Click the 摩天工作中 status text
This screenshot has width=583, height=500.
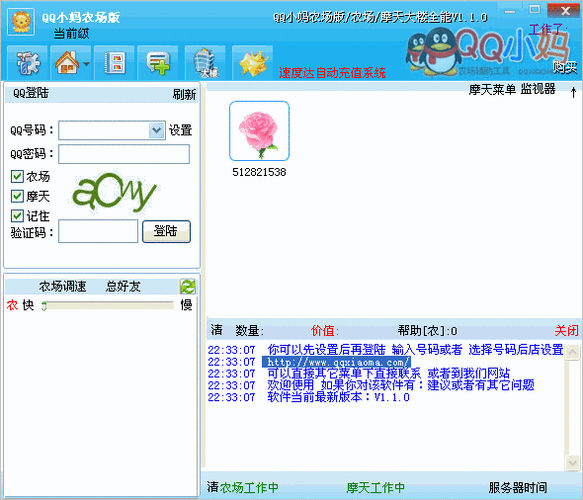tap(376, 487)
